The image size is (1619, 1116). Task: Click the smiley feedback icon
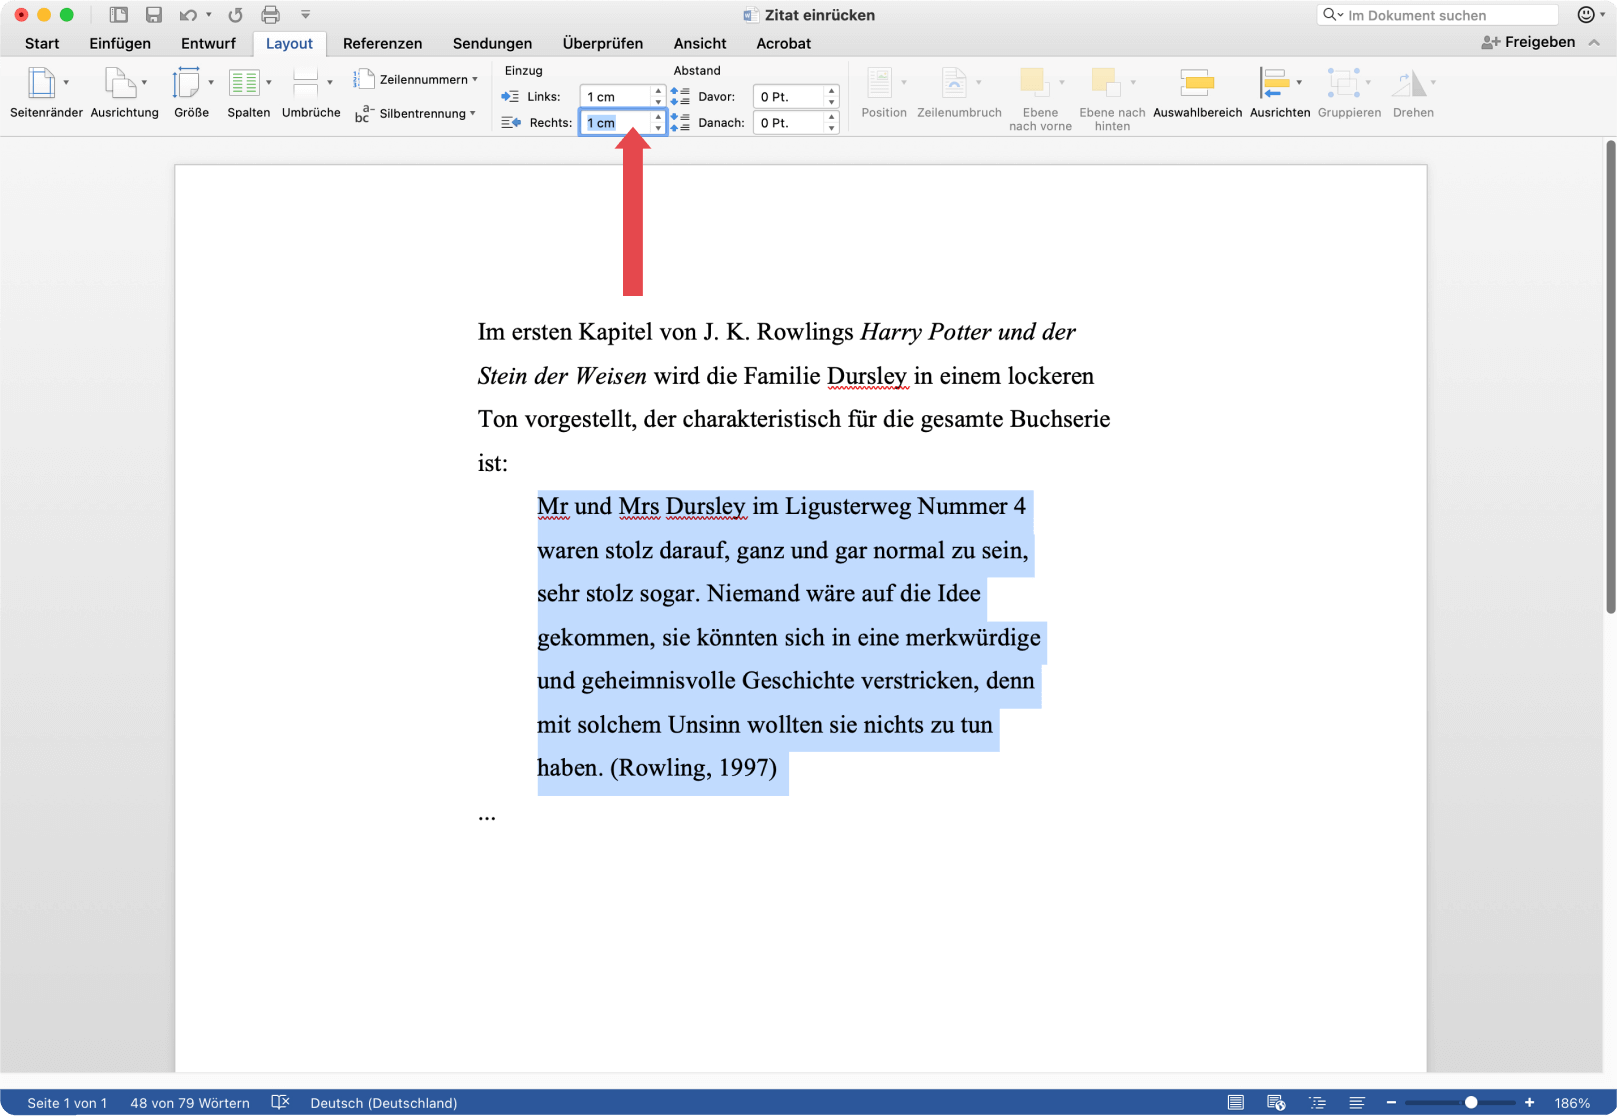(1586, 14)
